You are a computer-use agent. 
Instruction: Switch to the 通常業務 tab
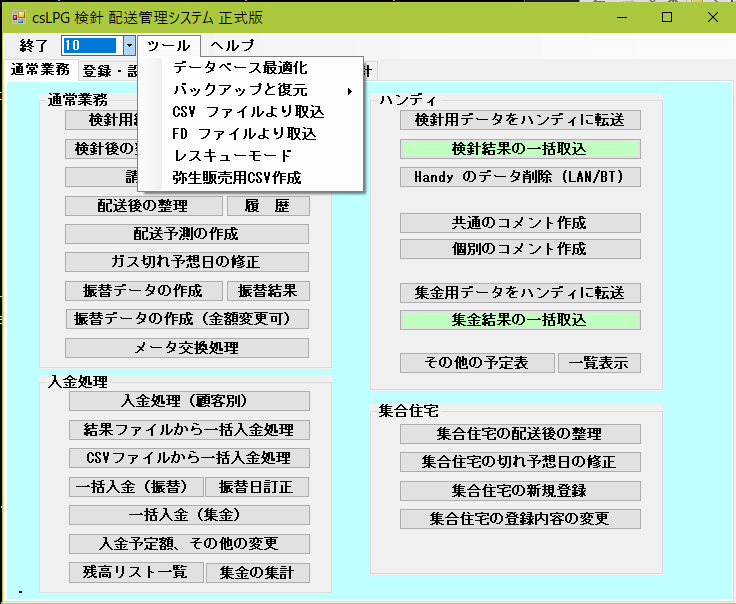tap(40, 70)
